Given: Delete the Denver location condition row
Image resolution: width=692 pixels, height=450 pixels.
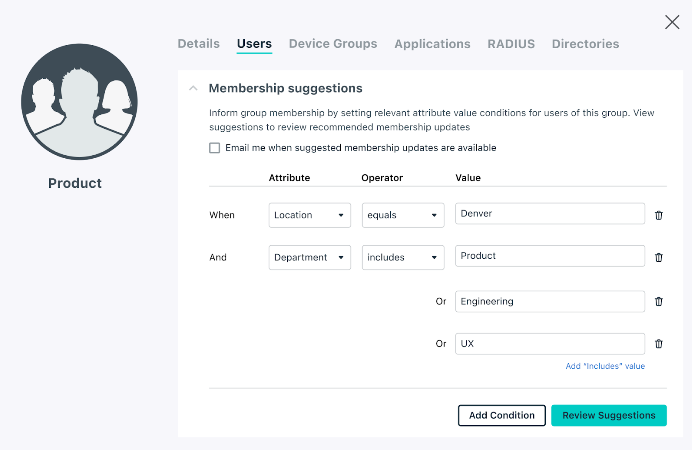Looking at the screenshot, I should coord(658,215).
